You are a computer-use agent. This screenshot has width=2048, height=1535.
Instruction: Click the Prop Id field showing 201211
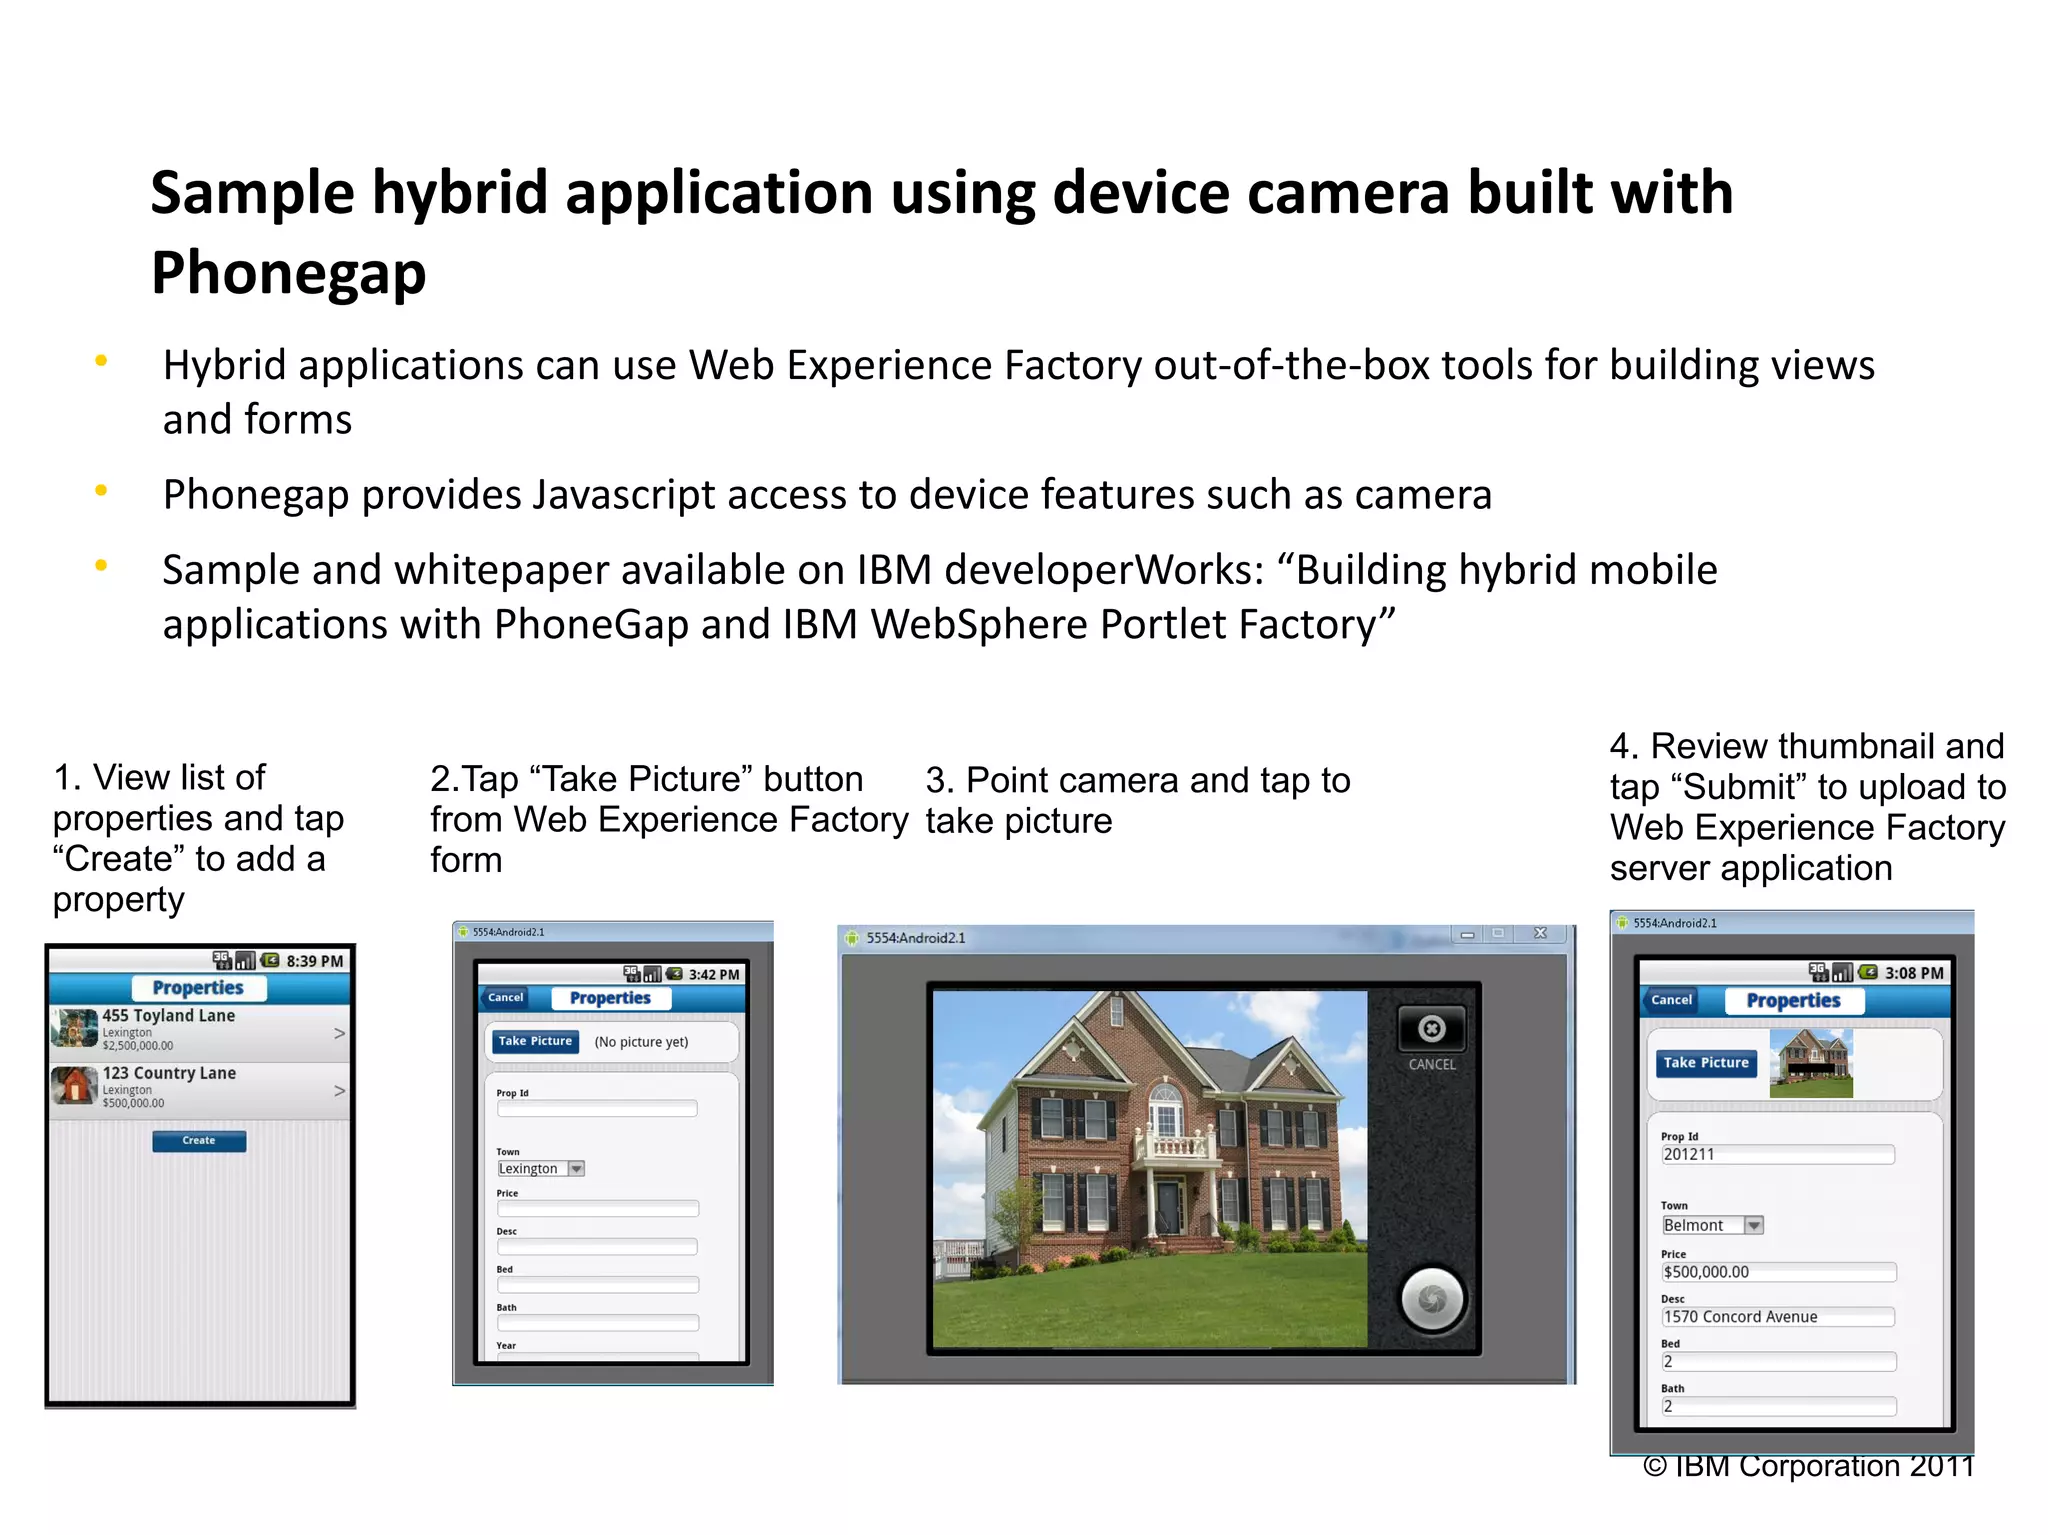tap(1777, 1155)
